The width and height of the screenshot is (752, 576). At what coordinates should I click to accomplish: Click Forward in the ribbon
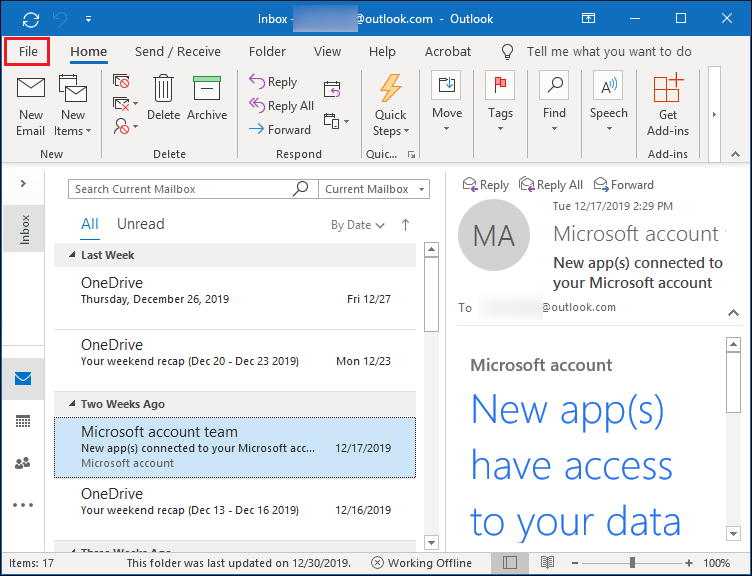(x=280, y=129)
